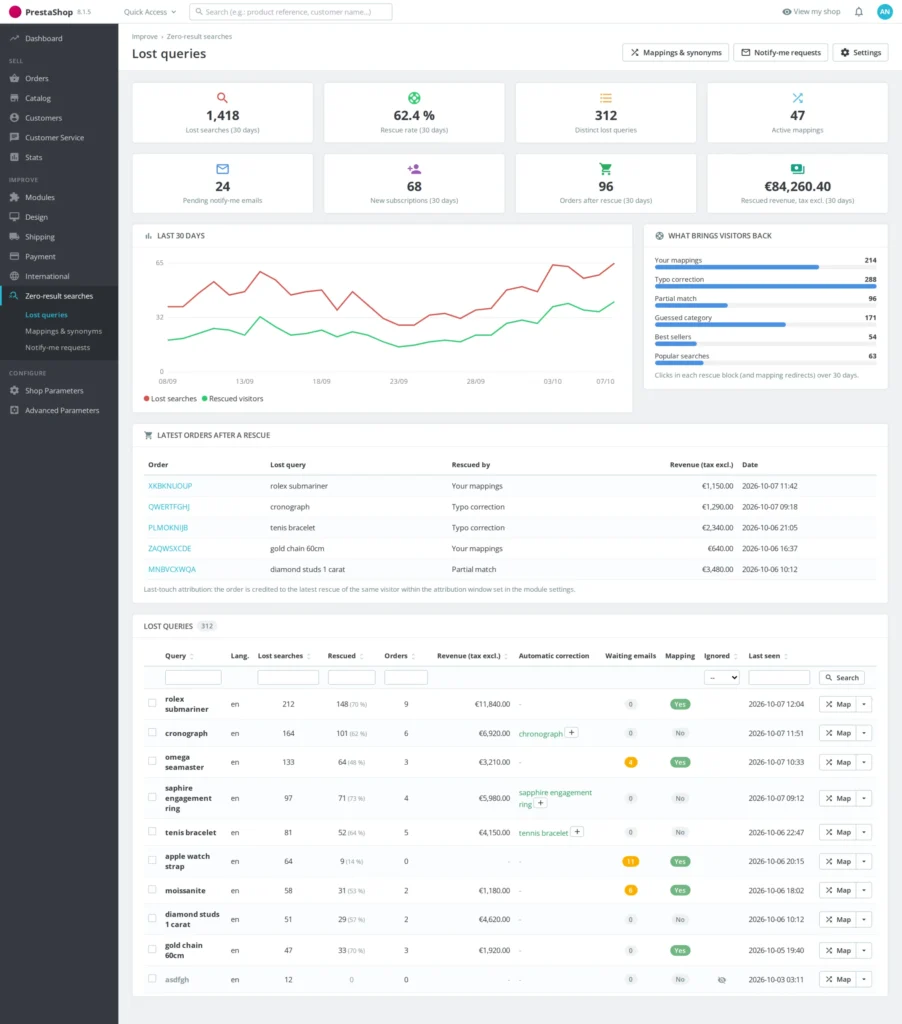The image size is (902, 1024).
Task: Click the active mappings shuffle icon
Action: tap(797, 98)
